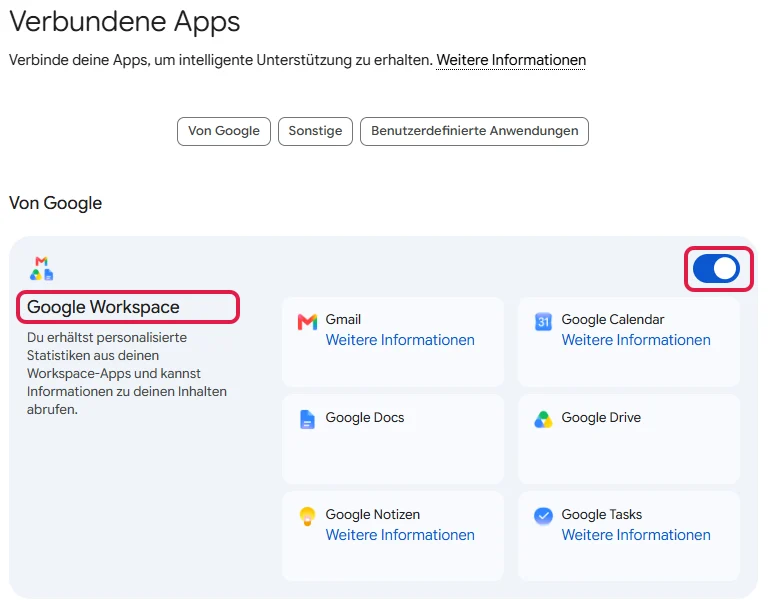
Task: Click the Google Drive icon
Action: (x=543, y=419)
